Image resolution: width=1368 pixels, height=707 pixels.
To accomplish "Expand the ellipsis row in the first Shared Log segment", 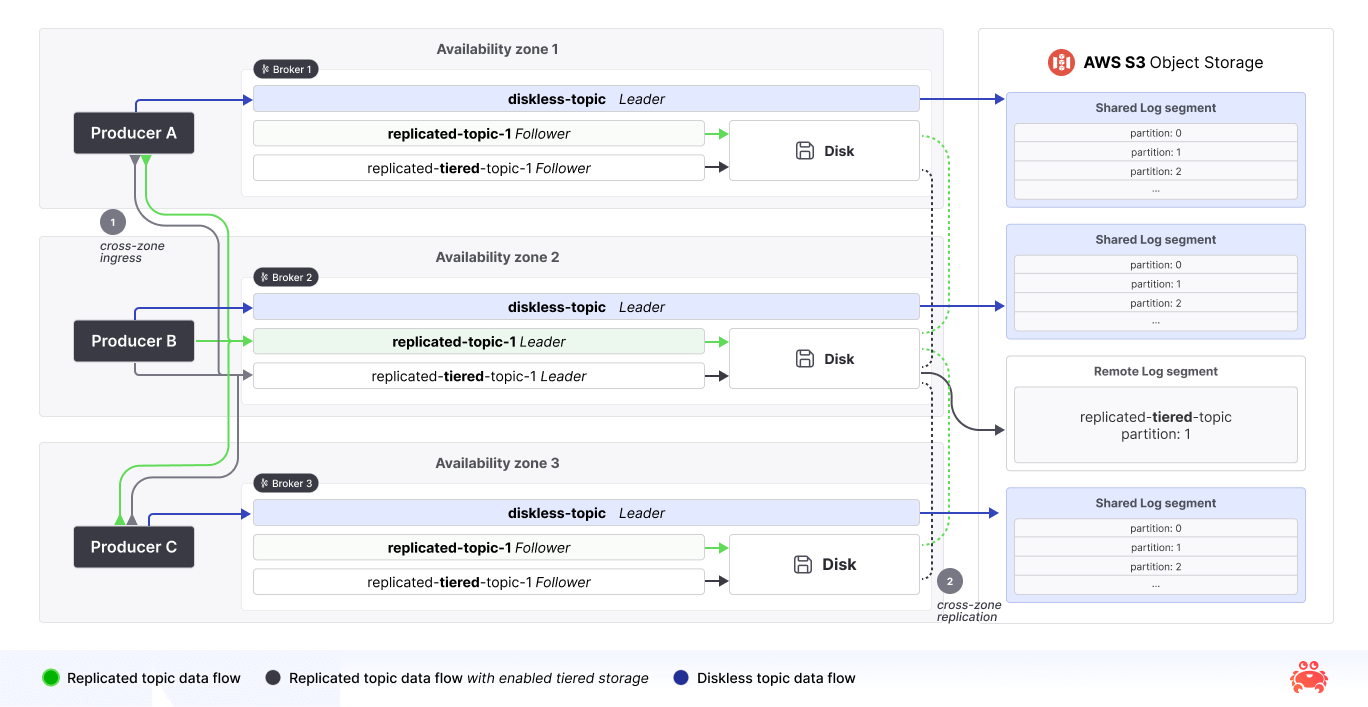I will click(x=1155, y=189).
